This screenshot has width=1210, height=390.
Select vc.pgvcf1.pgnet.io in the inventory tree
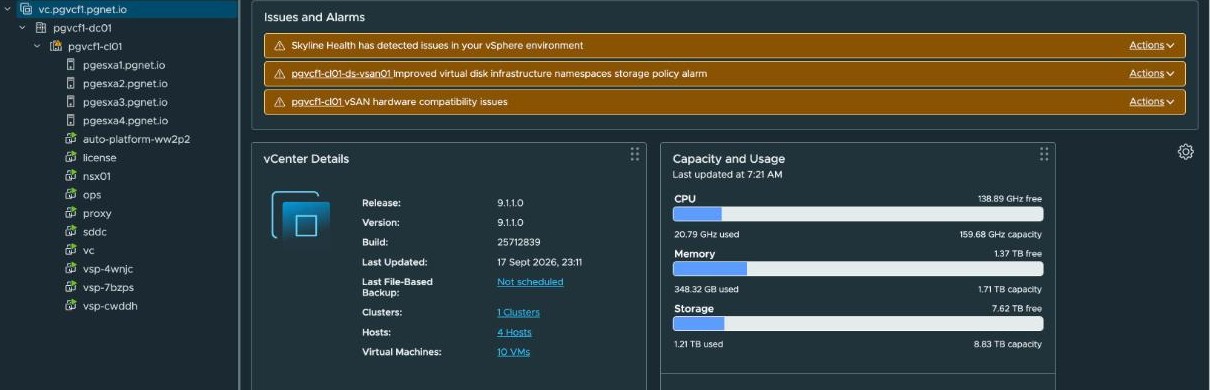[x=83, y=9]
